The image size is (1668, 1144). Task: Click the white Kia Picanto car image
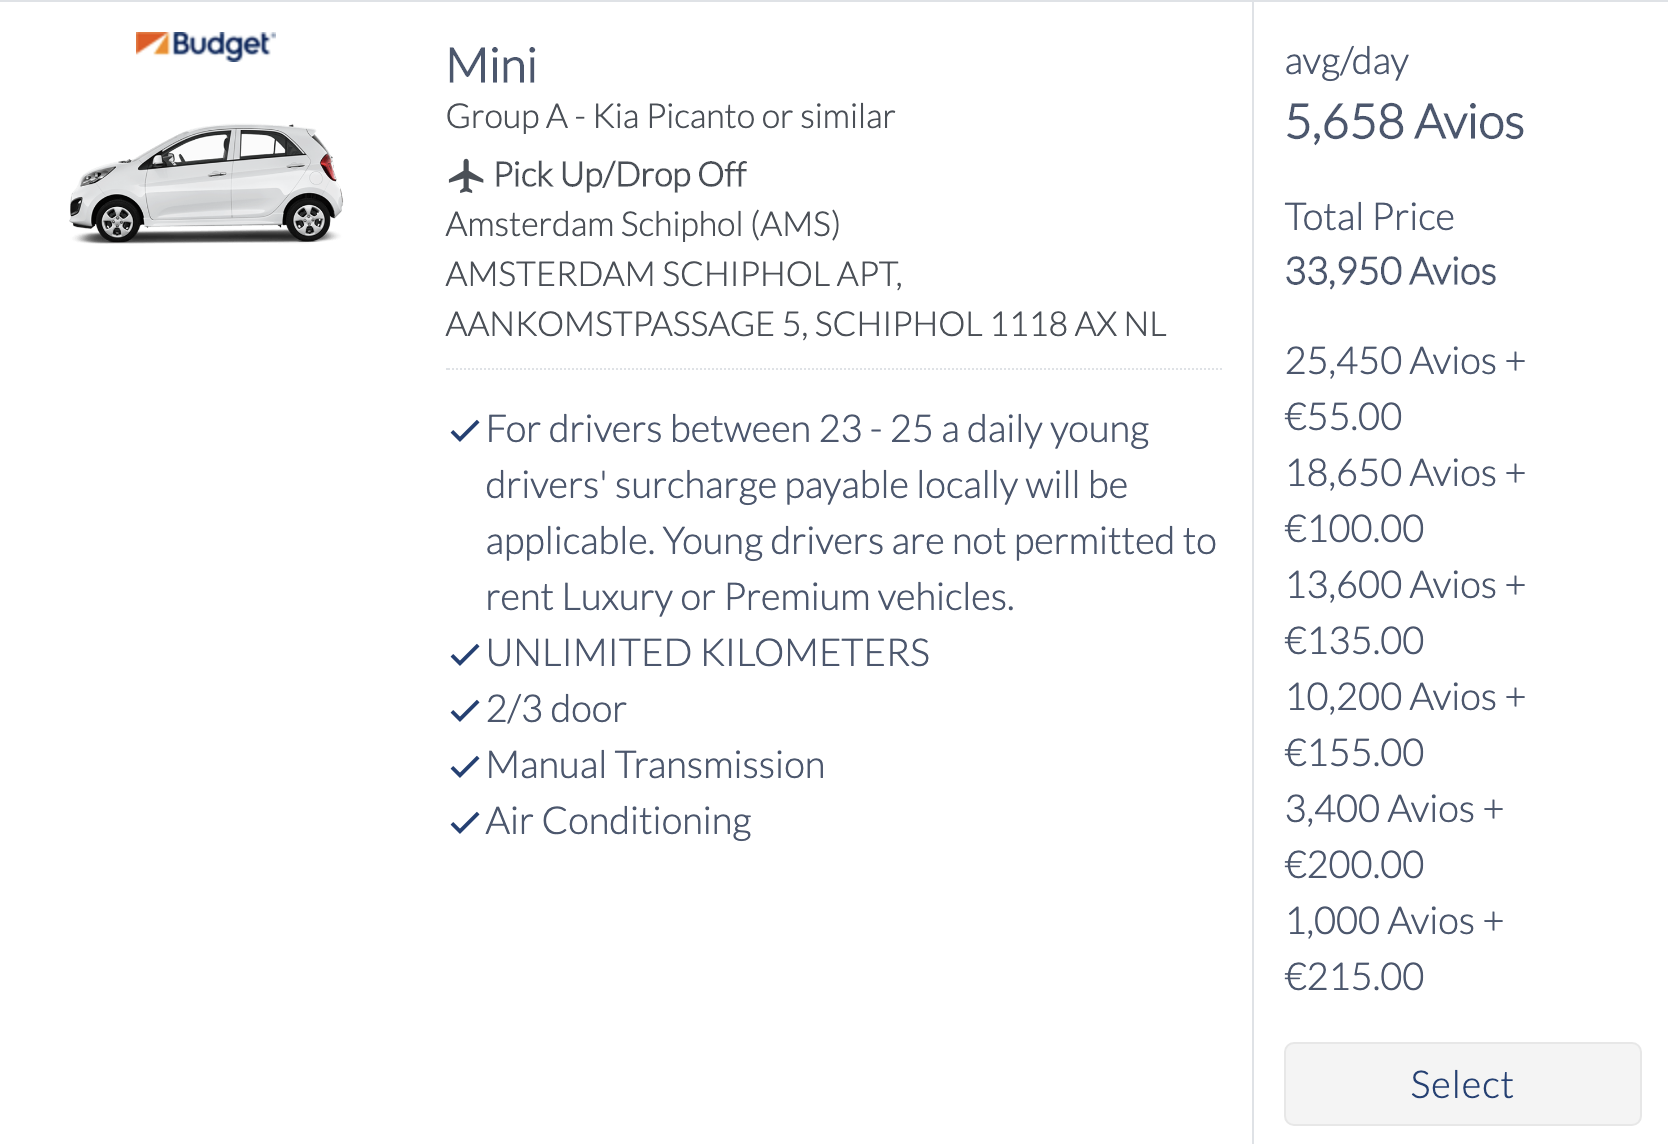coord(206,183)
